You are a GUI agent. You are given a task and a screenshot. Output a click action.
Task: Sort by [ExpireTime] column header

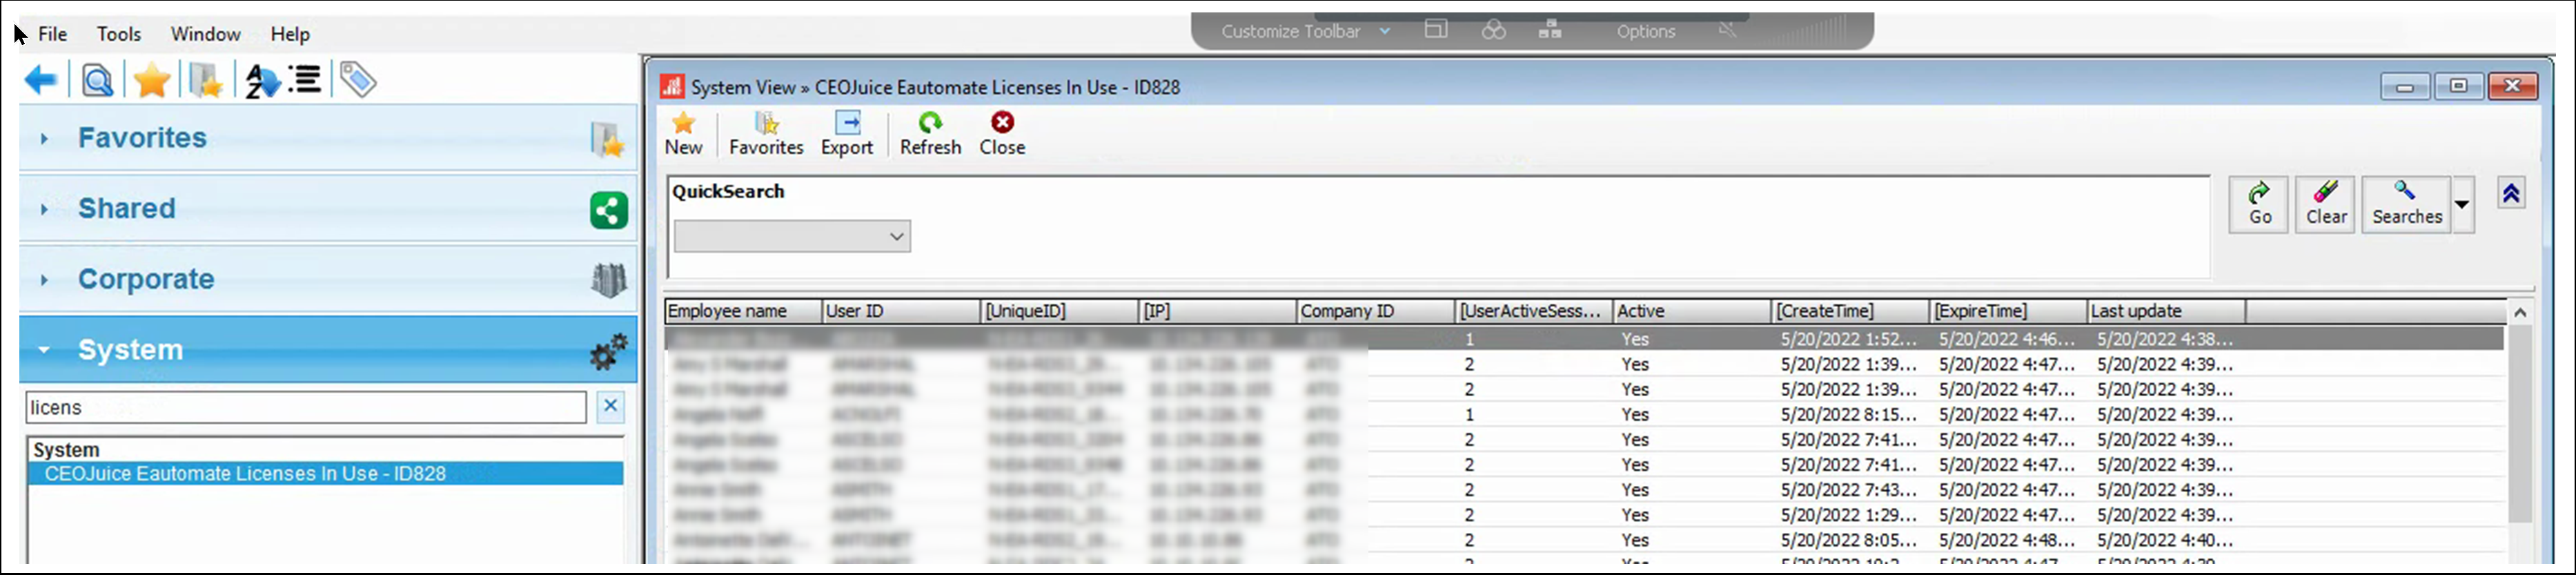coord(2009,311)
